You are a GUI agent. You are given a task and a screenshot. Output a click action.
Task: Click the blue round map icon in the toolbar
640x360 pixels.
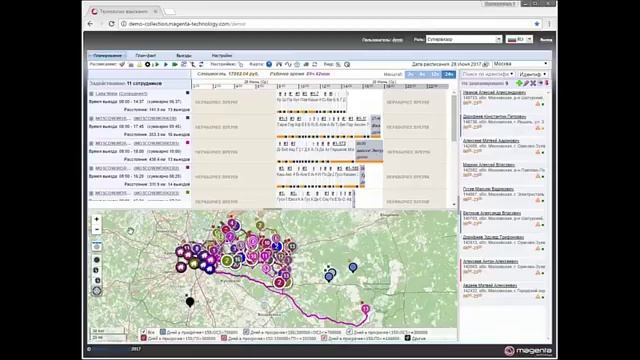269,64
